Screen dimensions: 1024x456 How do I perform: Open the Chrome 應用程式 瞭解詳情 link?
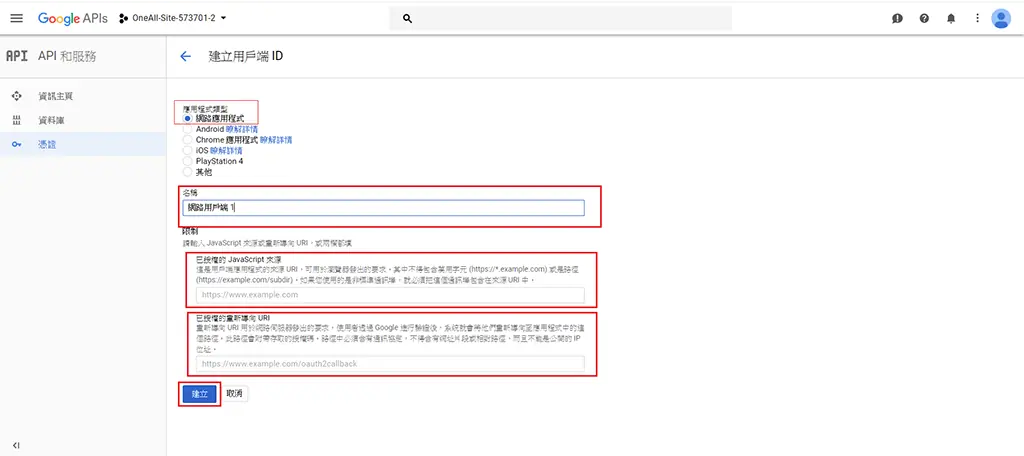coord(276,140)
